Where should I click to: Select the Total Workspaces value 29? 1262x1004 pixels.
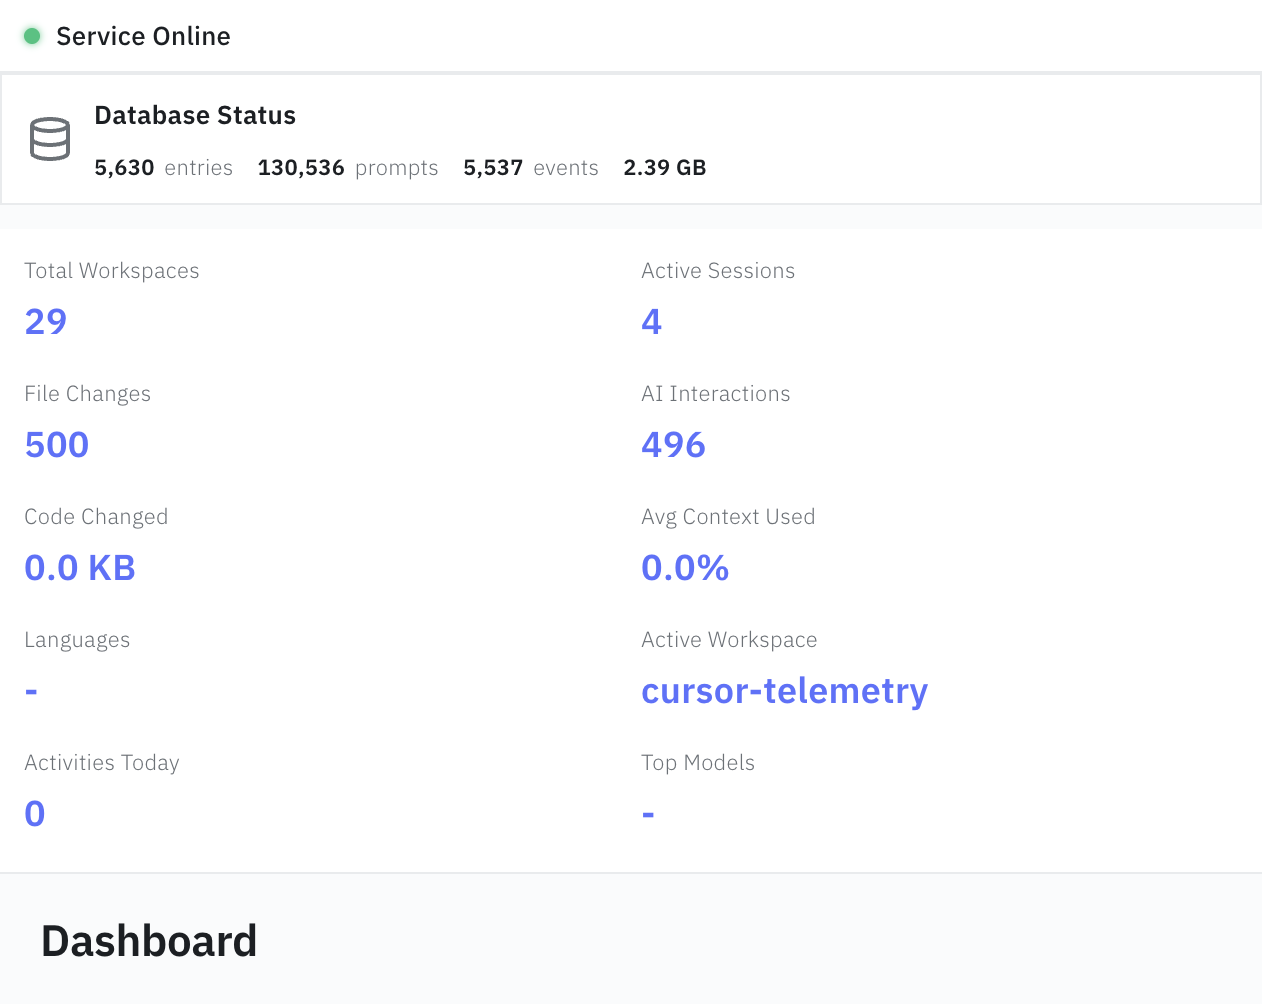pos(45,321)
